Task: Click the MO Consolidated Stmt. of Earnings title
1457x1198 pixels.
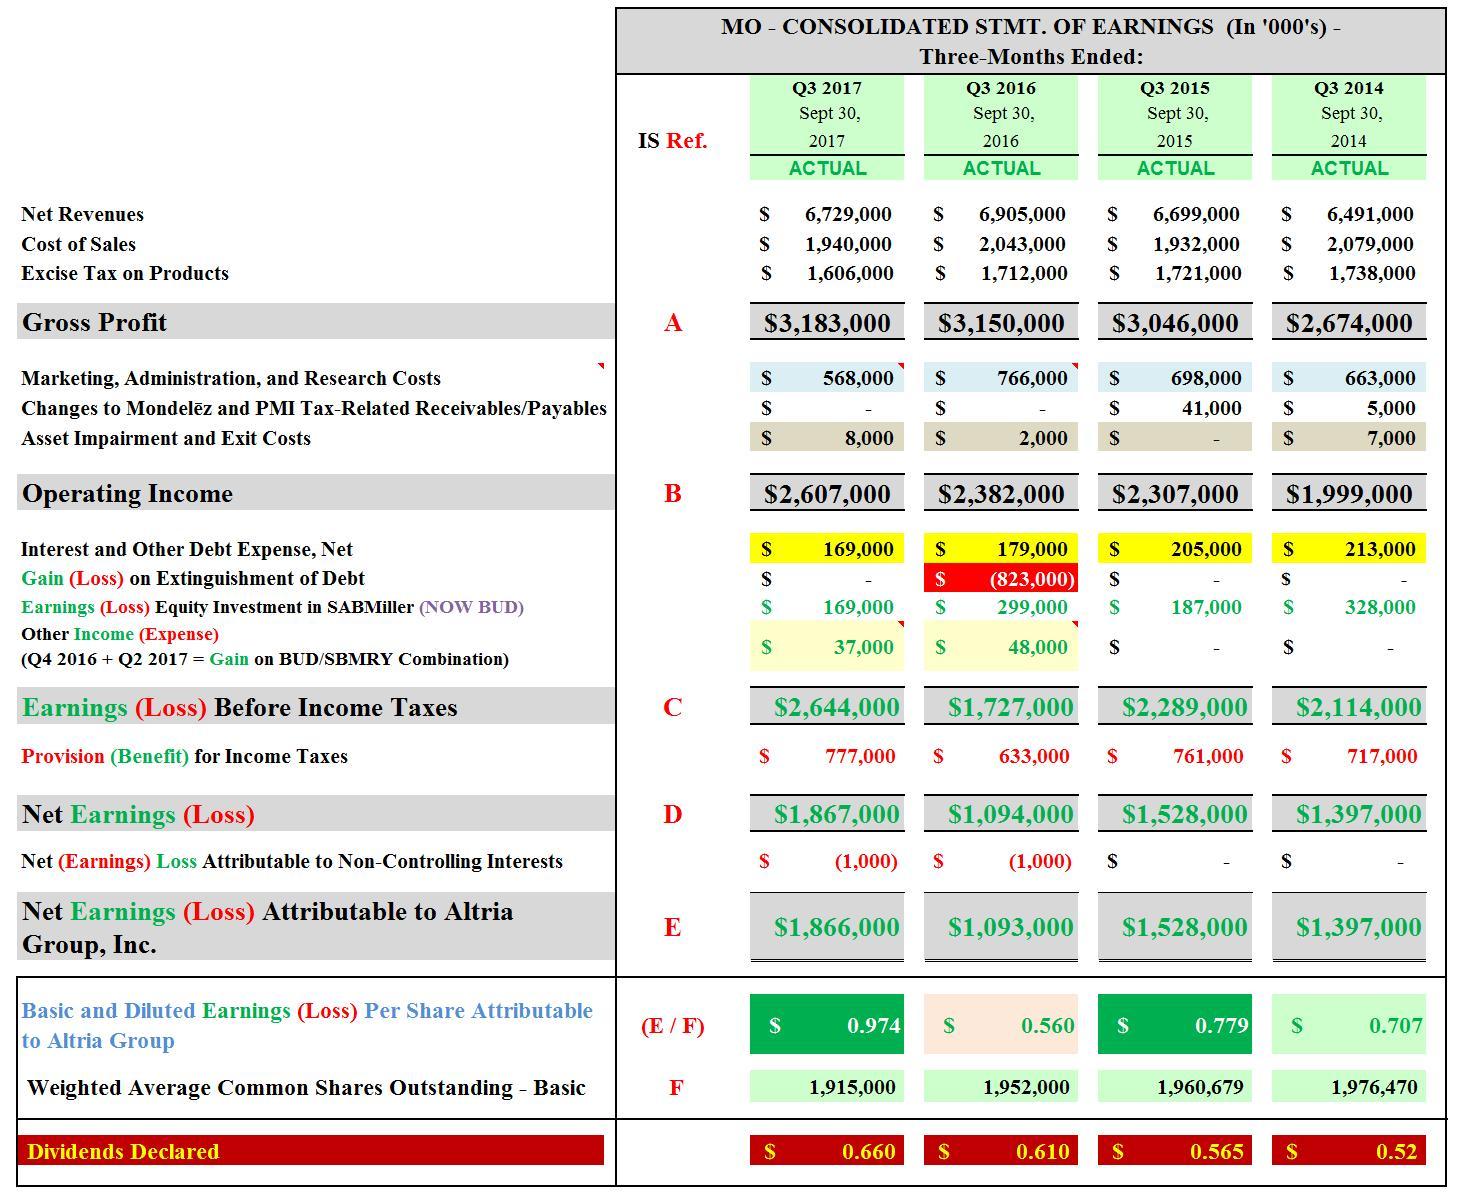Action: tap(1031, 41)
